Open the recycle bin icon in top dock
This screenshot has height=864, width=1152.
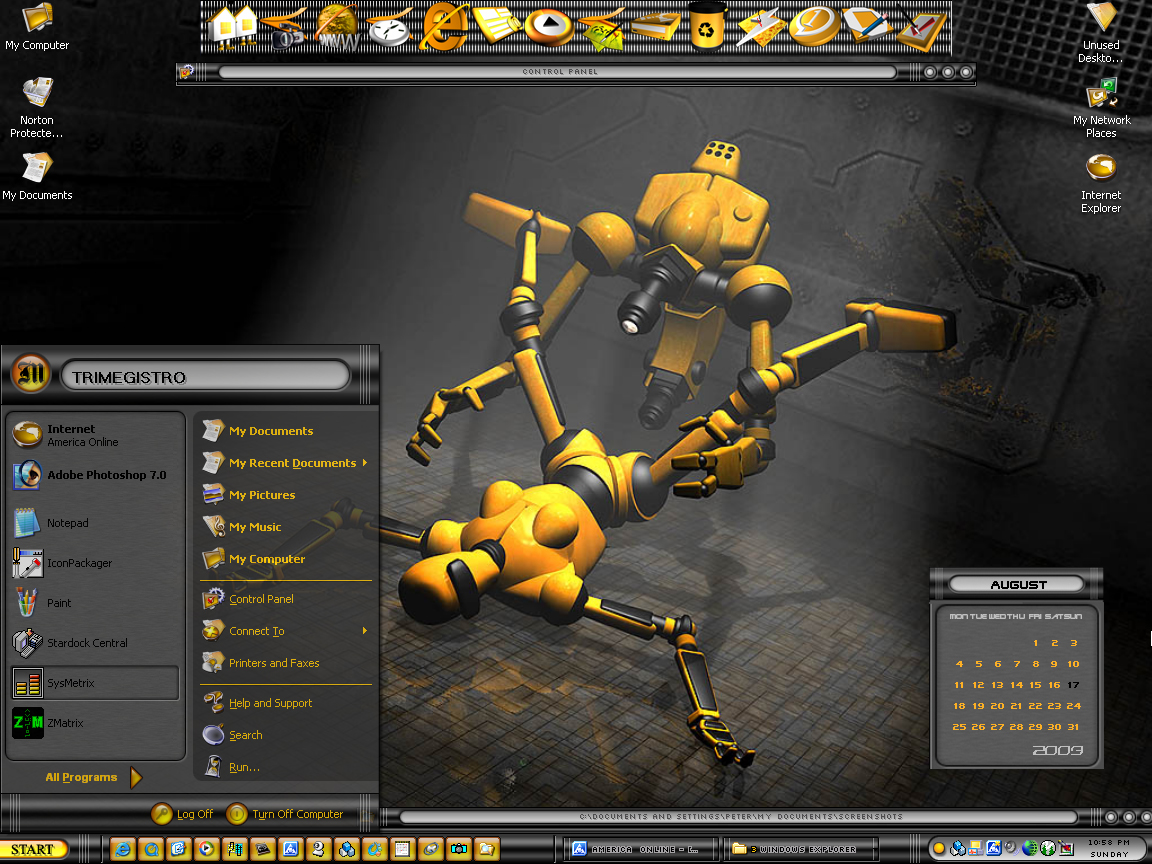(706, 26)
